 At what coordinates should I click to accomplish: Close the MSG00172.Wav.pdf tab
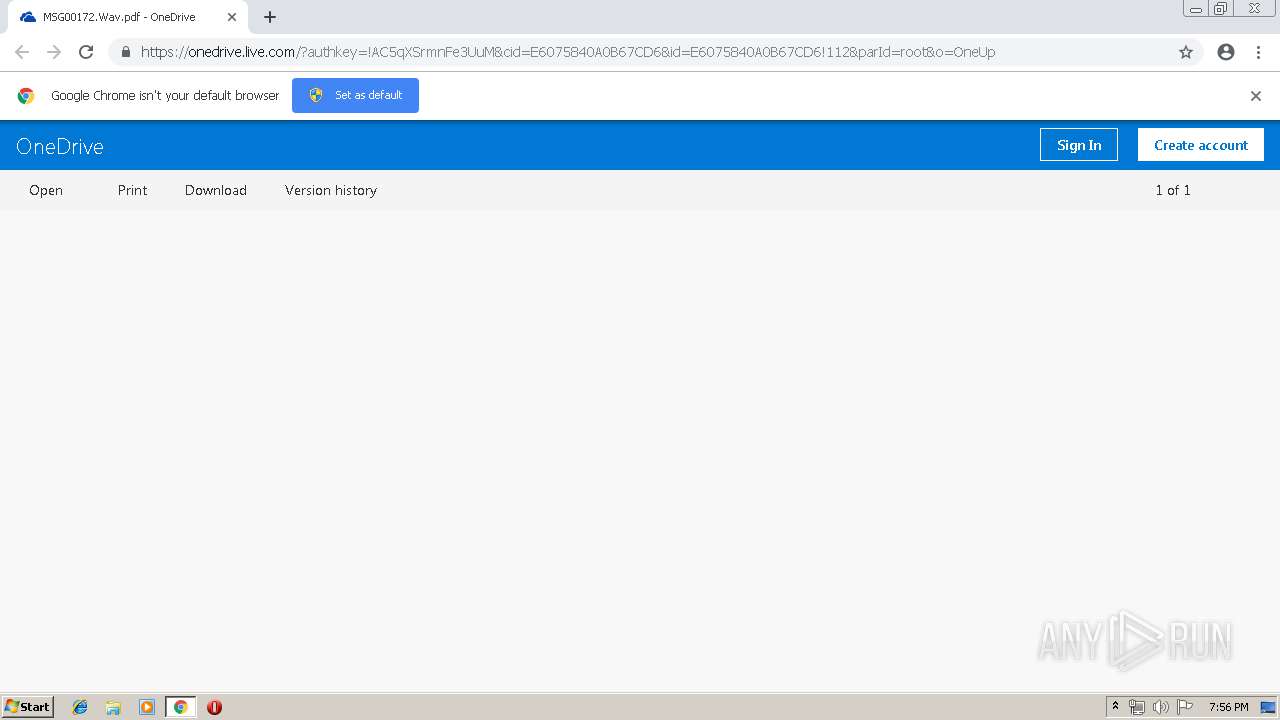coord(232,17)
